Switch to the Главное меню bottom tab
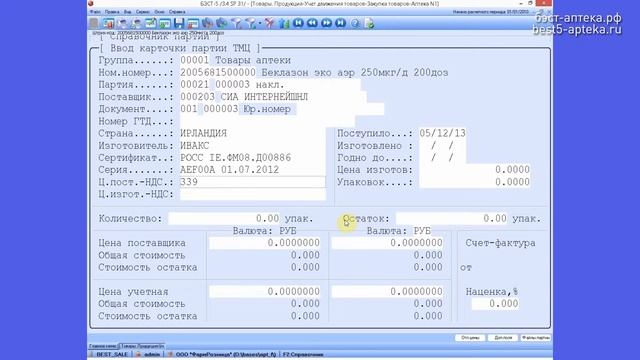640x360 pixels. pyautogui.click(x=103, y=346)
